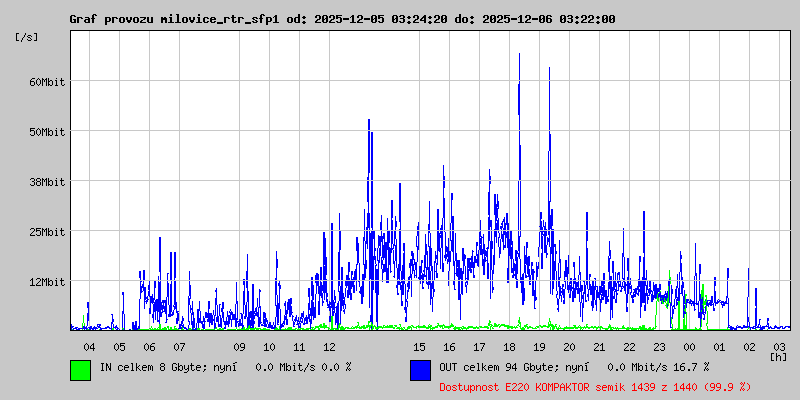Click the hour 04 x-axis label
This screenshot has height=400, width=800.
pos(89,346)
